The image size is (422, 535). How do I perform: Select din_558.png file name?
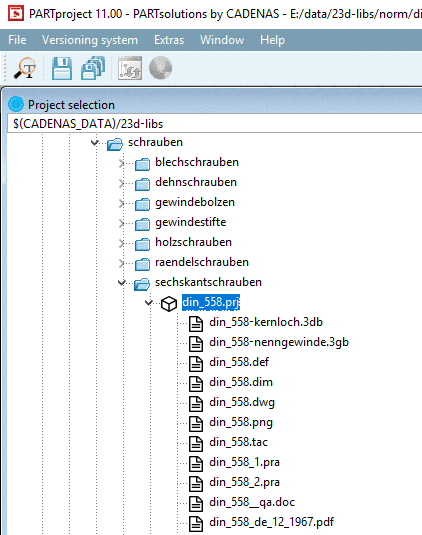[x=241, y=422]
